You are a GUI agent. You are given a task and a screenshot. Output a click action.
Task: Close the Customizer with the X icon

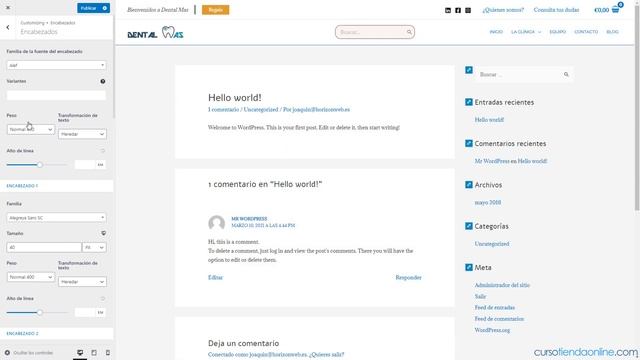click(x=8, y=8)
